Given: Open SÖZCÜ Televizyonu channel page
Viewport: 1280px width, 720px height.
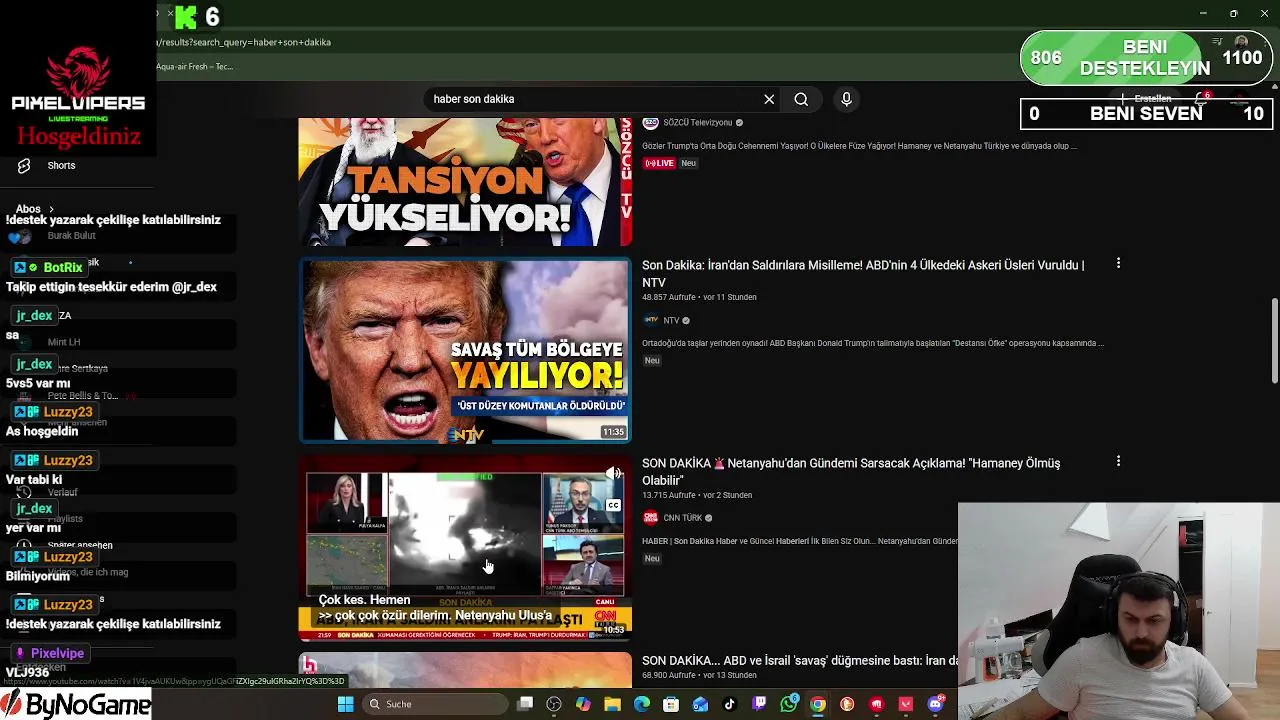Looking at the screenshot, I should click(x=698, y=123).
